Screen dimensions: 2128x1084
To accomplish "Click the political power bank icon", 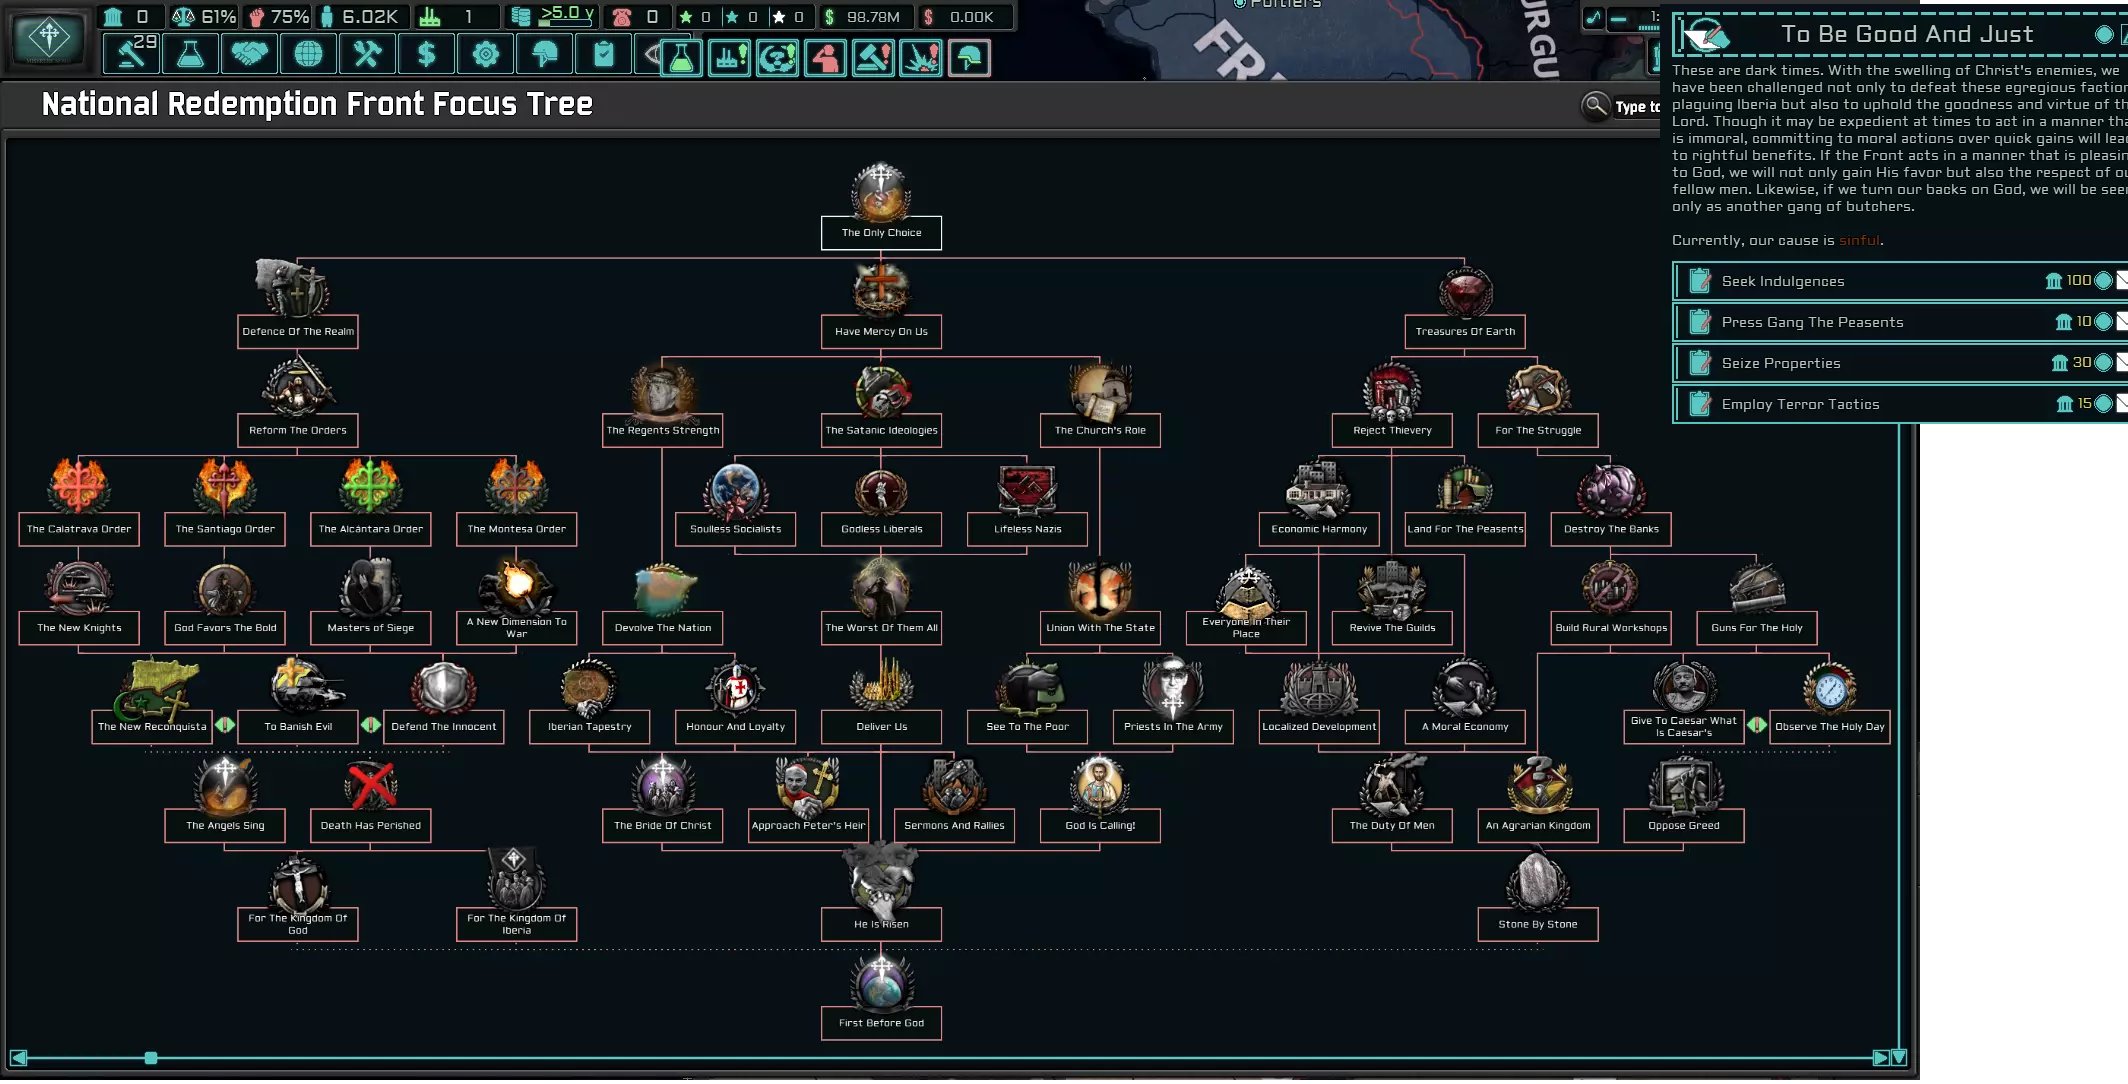I will 114,17.
